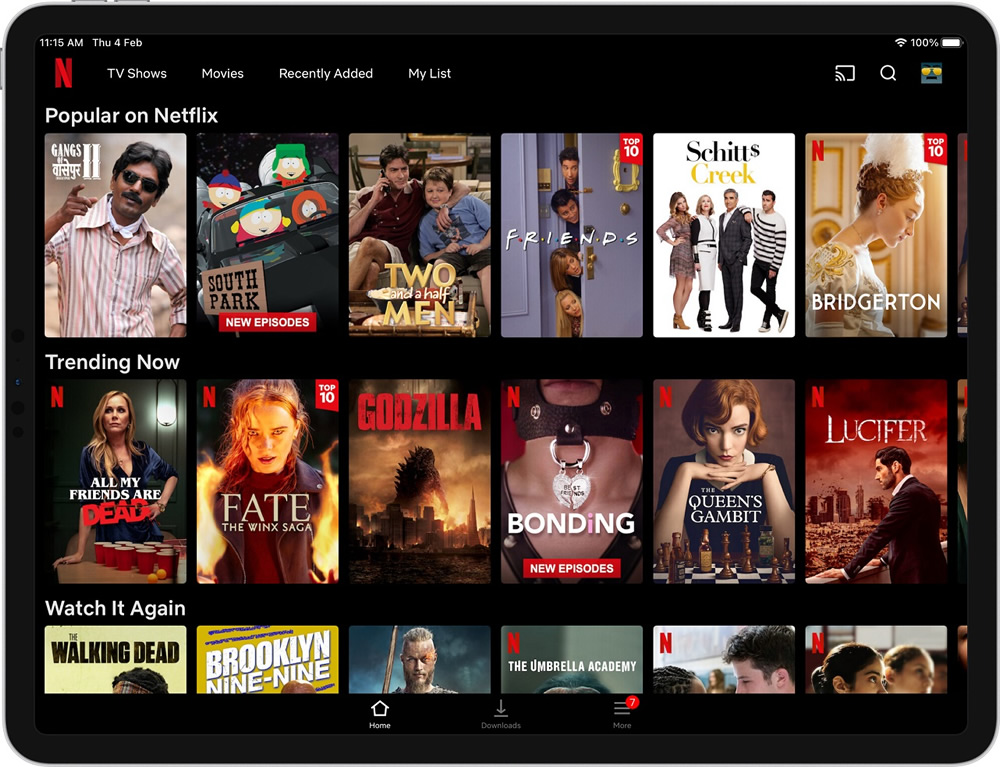Open Bridgerton poster

(x=876, y=235)
